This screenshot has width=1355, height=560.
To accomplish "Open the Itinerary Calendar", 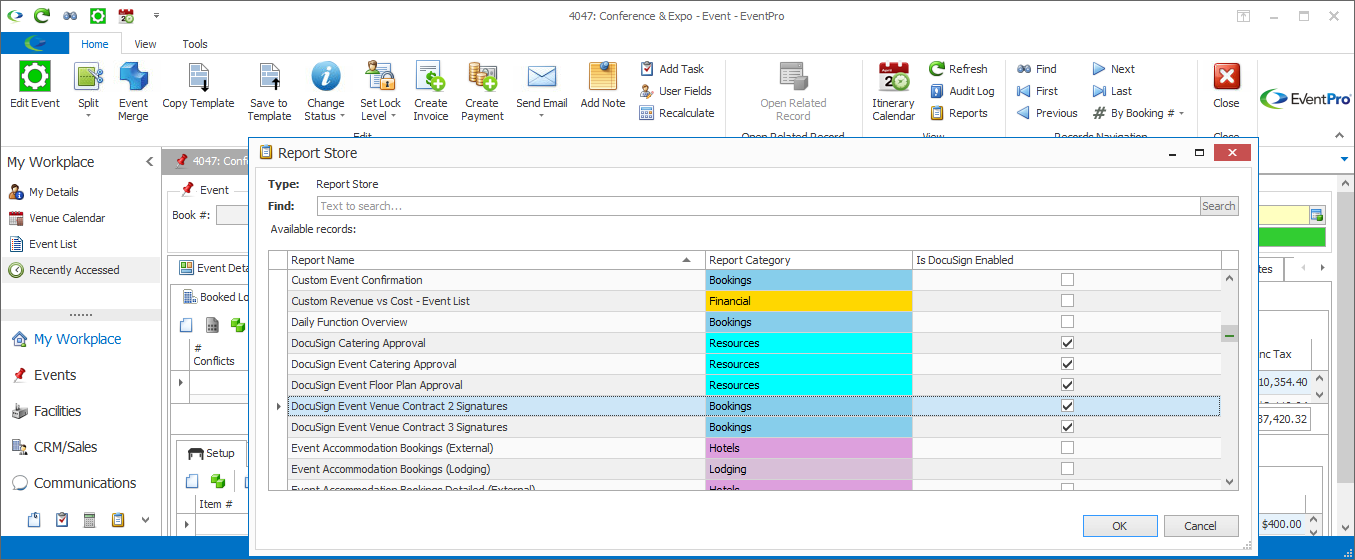I will [893, 90].
